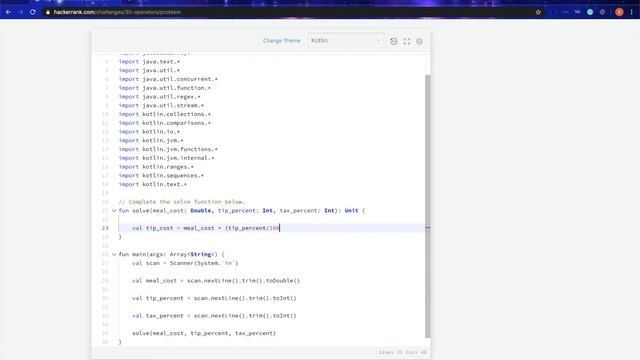Reload the HackerRank page

coord(33,12)
